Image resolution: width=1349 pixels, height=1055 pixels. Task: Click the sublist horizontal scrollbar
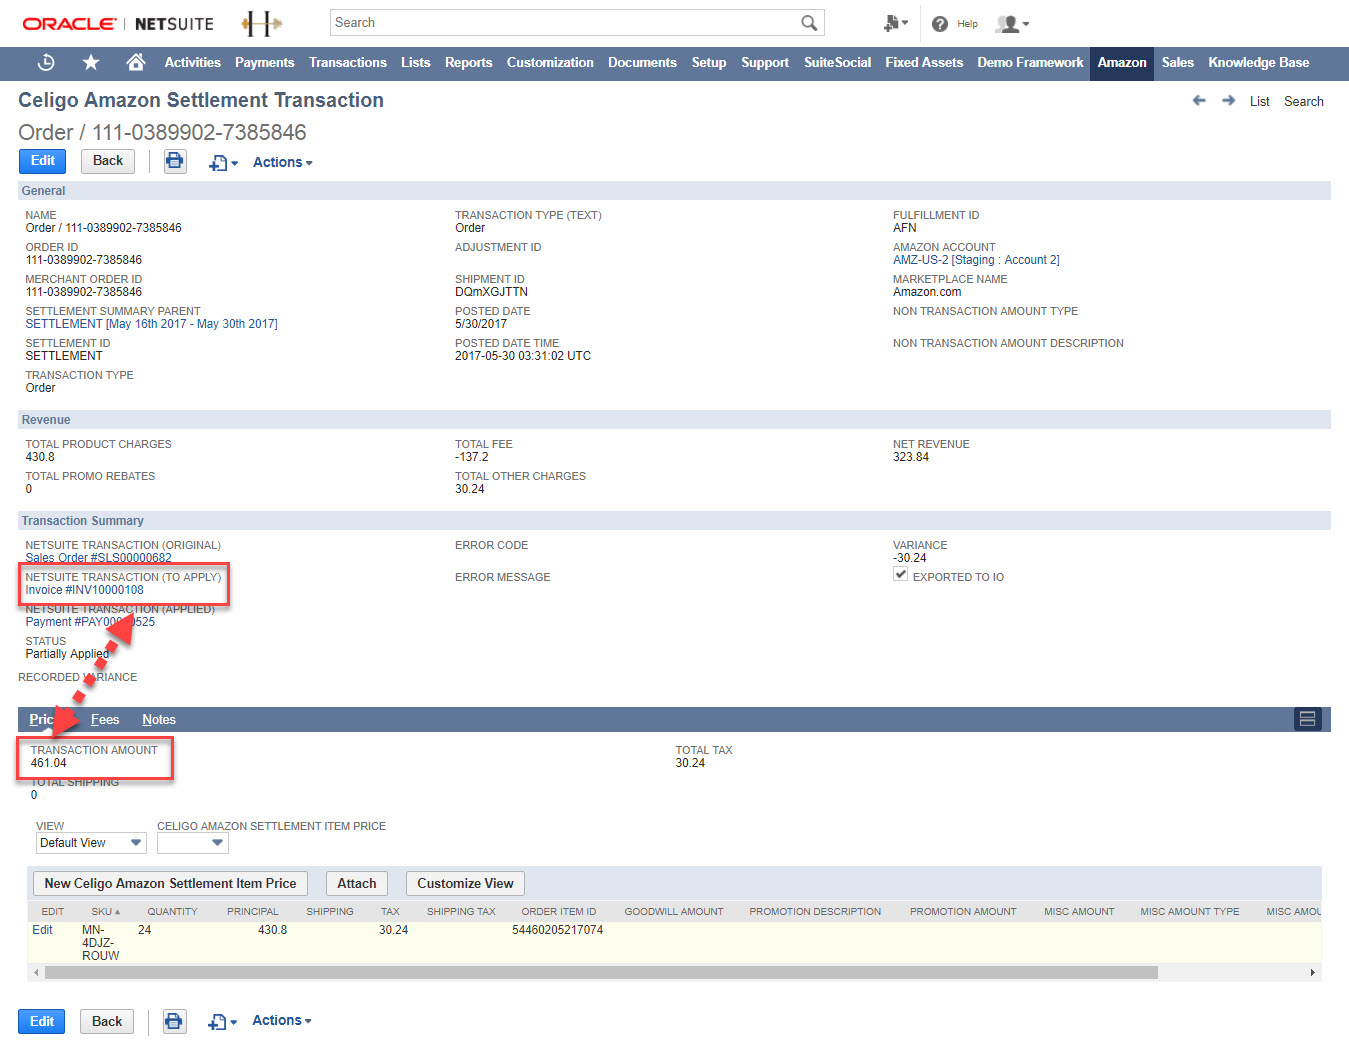[602, 972]
